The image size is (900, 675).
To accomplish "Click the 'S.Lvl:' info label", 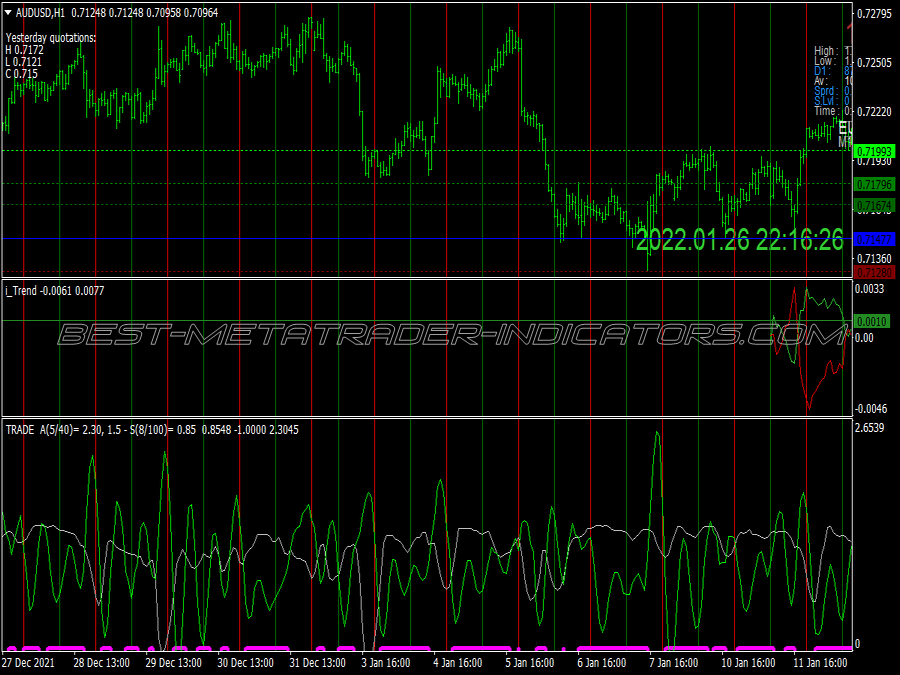I will pyautogui.click(x=825, y=101).
